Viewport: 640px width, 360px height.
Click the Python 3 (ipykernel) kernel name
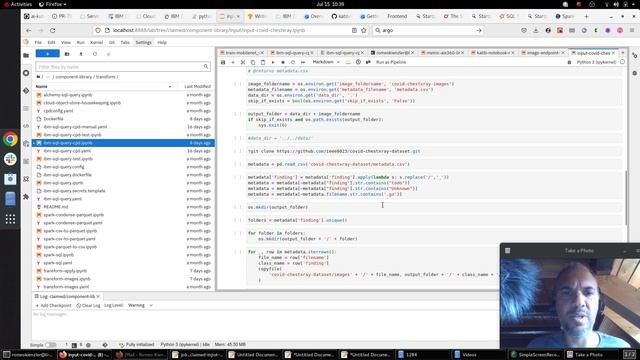click(596, 62)
